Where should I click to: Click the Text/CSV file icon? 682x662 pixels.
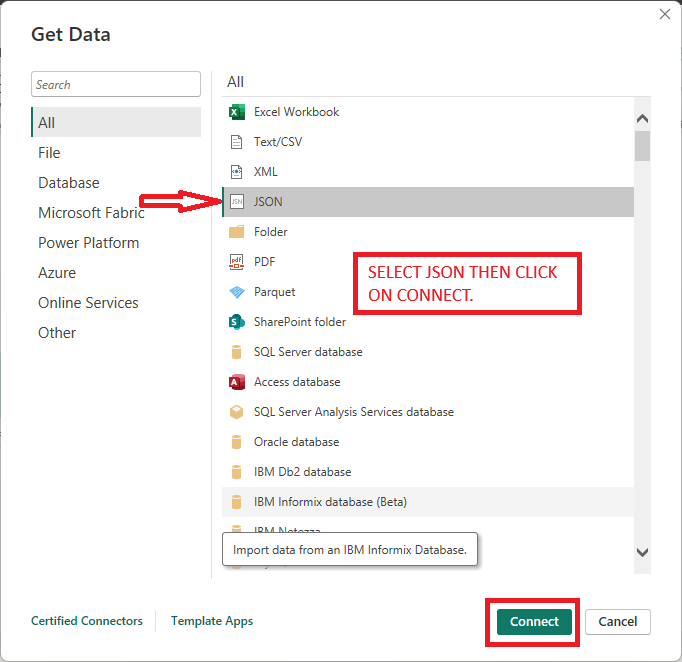click(x=236, y=142)
